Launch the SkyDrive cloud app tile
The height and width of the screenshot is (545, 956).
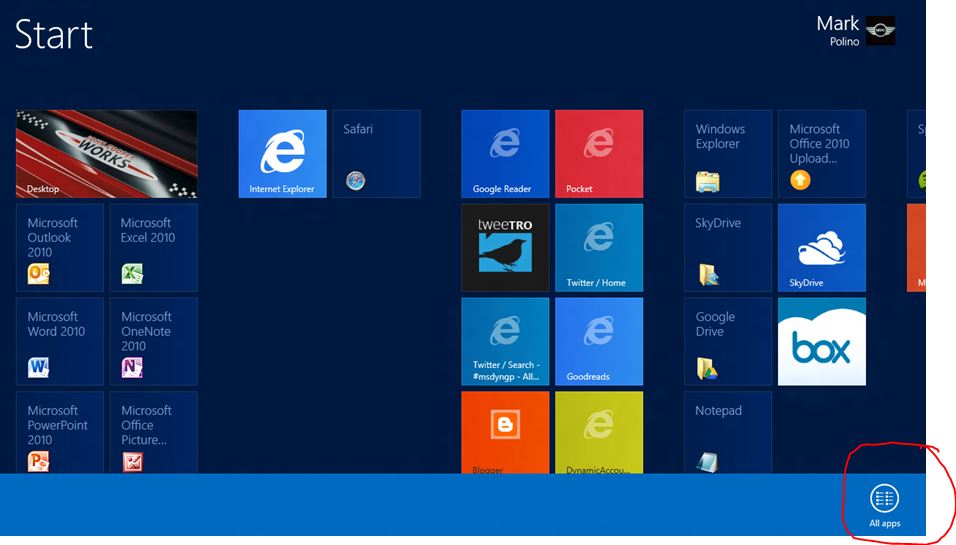[x=822, y=248]
